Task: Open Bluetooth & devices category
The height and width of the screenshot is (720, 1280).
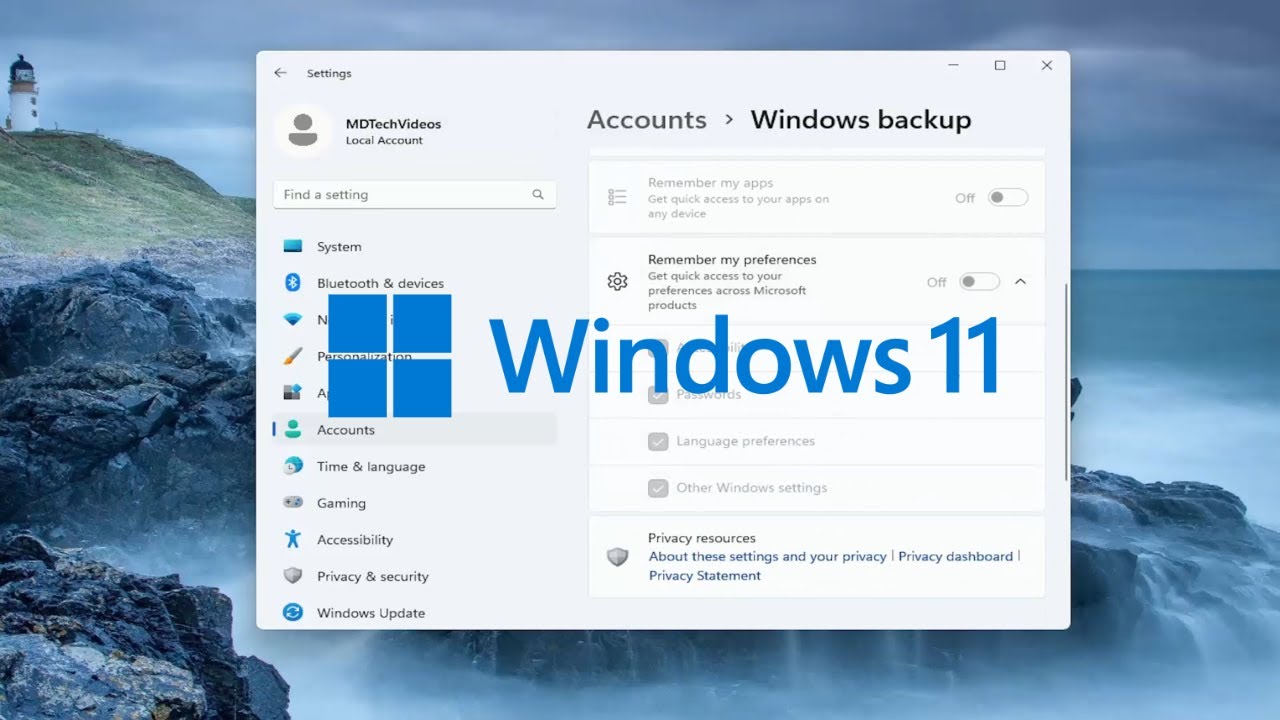Action: click(x=414, y=283)
